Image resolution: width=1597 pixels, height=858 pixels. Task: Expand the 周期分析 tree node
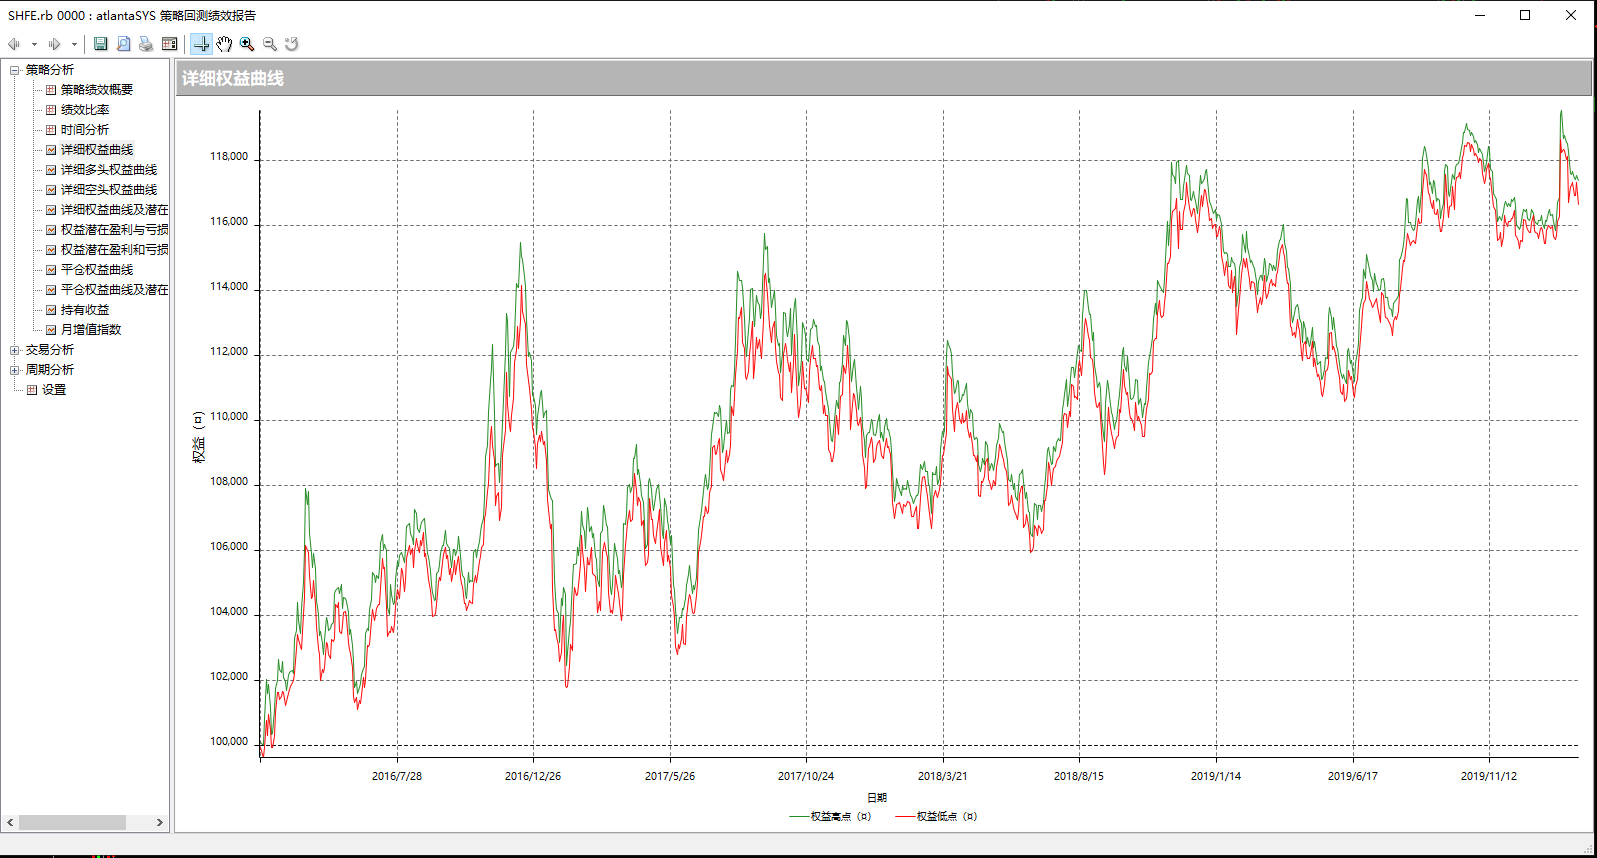[15, 370]
